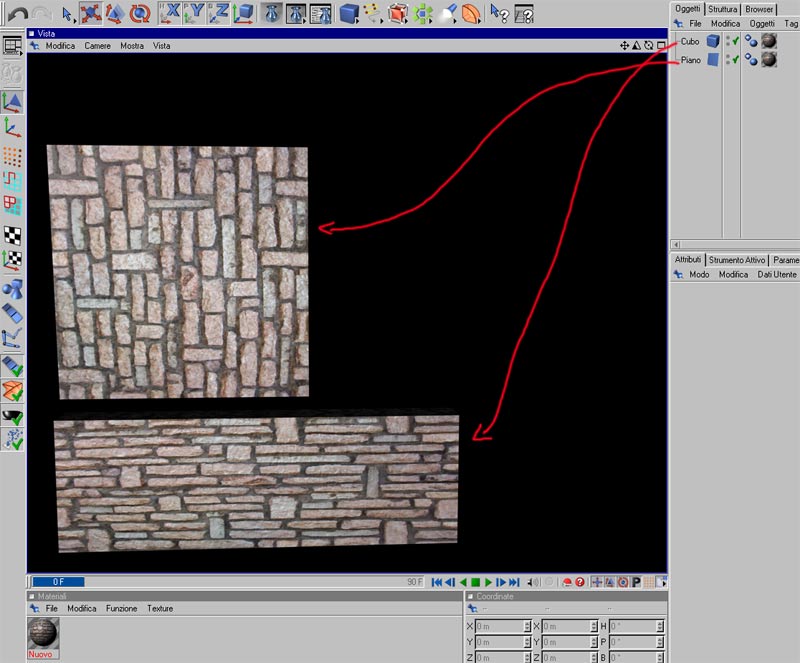The image size is (800, 663).
Task: Click timeline frame slider at 0 F
Action: pos(58,582)
